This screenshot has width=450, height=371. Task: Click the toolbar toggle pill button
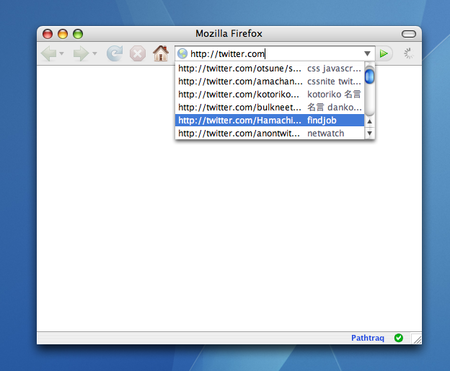click(409, 34)
